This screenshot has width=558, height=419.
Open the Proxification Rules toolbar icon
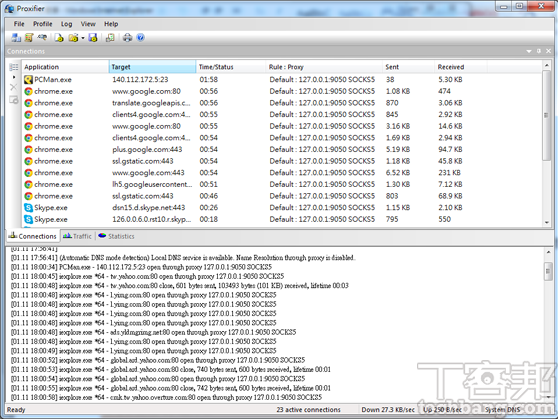[x=29, y=37]
